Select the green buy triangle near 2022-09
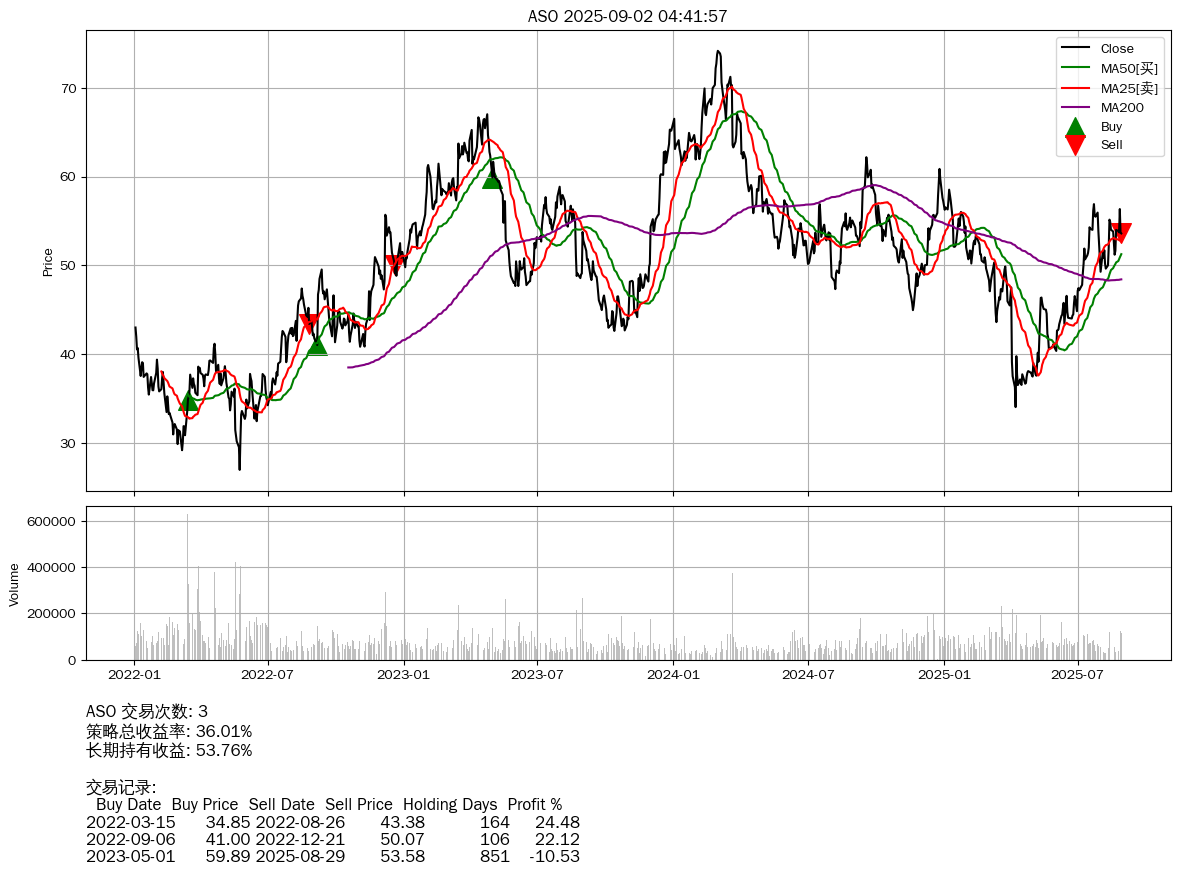 pos(317,345)
